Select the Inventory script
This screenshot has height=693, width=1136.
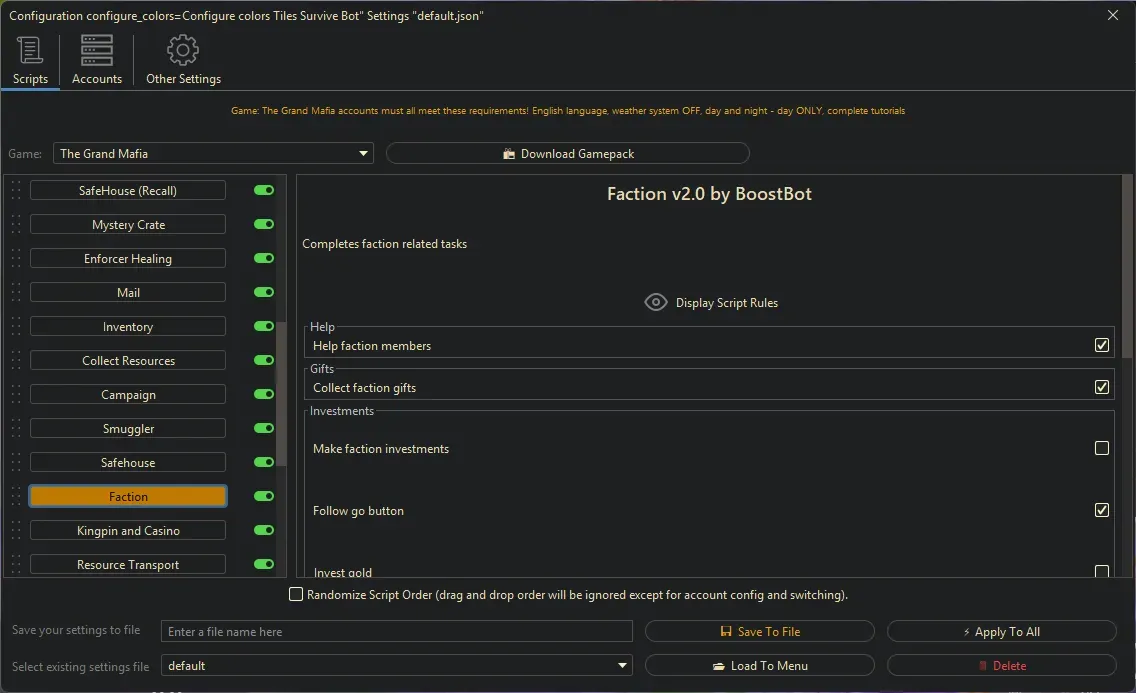(128, 327)
